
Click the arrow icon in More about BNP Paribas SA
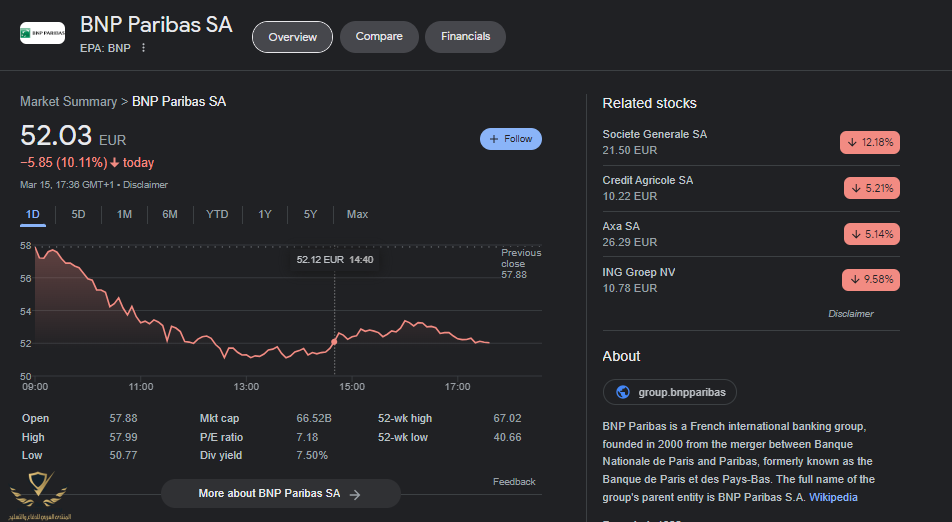point(355,494)
